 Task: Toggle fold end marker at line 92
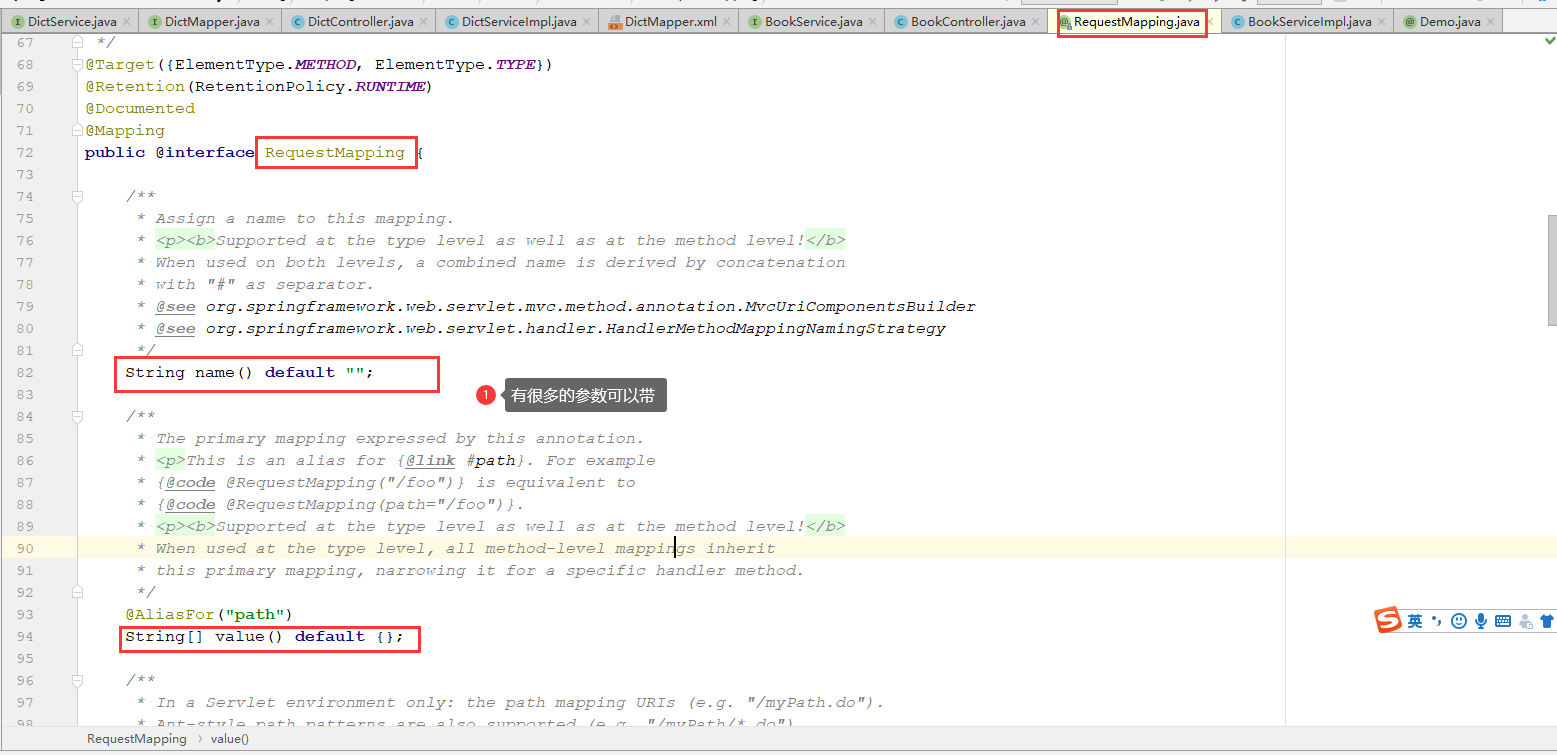pos(77,592)
